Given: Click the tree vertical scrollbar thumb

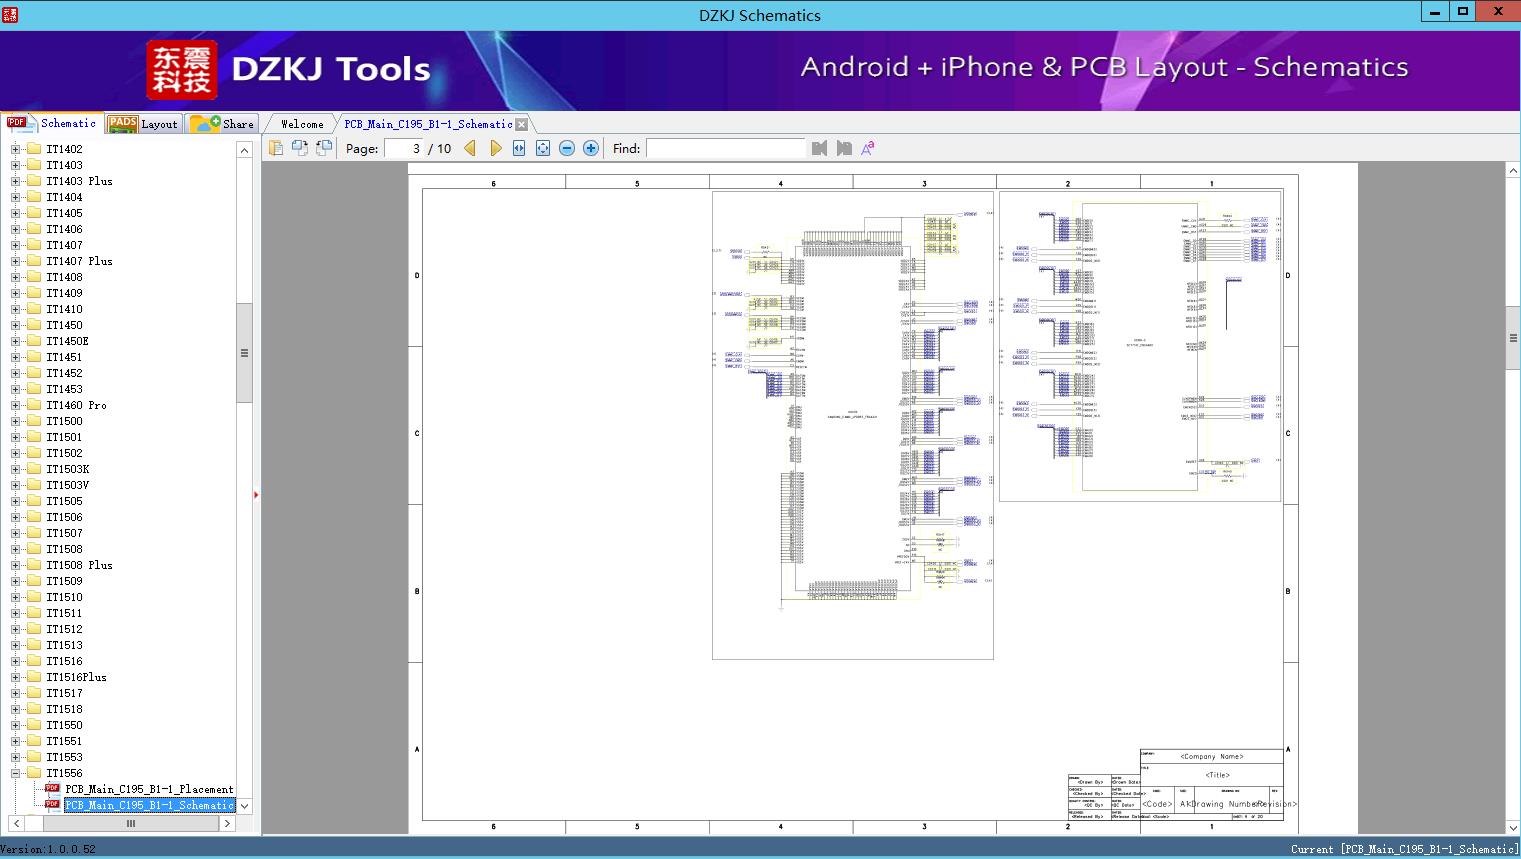Looking at the screenshot, I should tap(244, 352).
